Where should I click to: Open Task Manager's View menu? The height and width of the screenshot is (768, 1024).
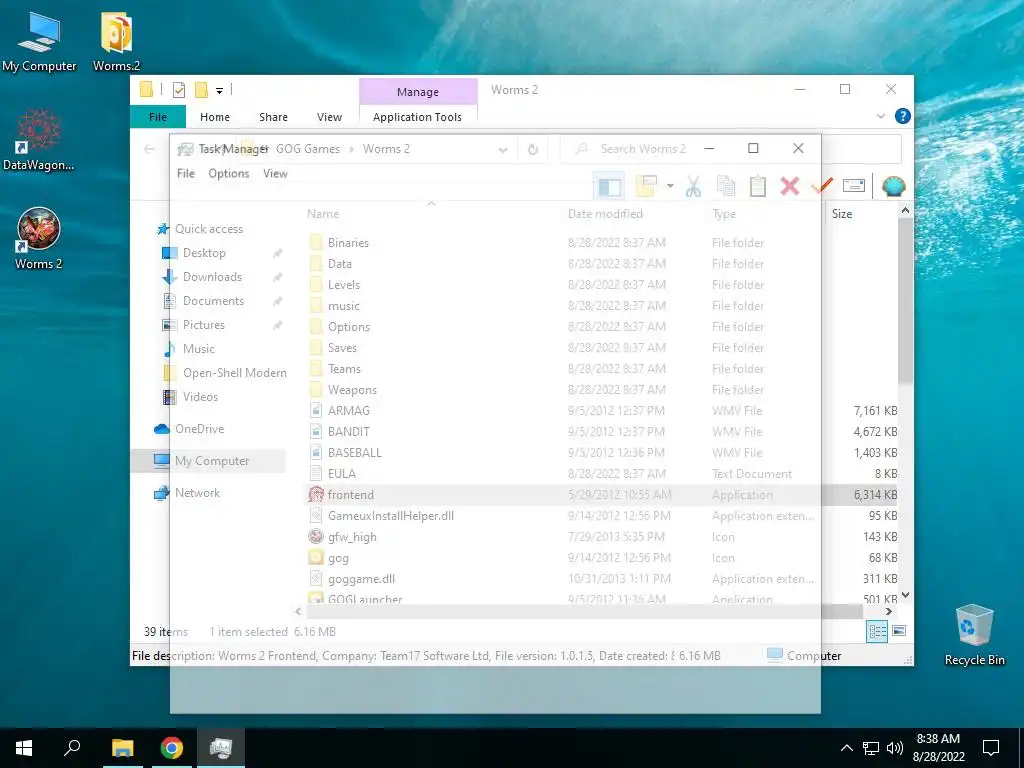pyautogui.click(x=275, y=173)
